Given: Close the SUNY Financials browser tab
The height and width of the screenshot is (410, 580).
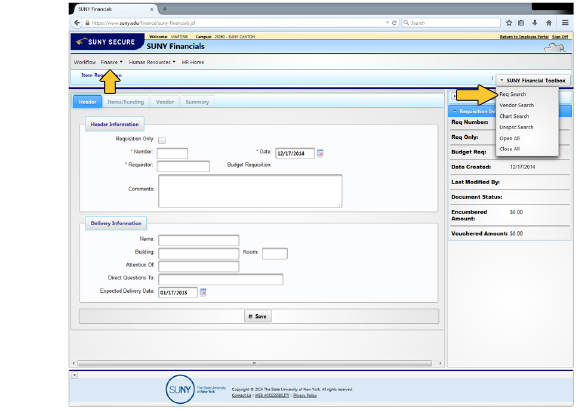Looking at the screenshot, I should coord(152,9).
